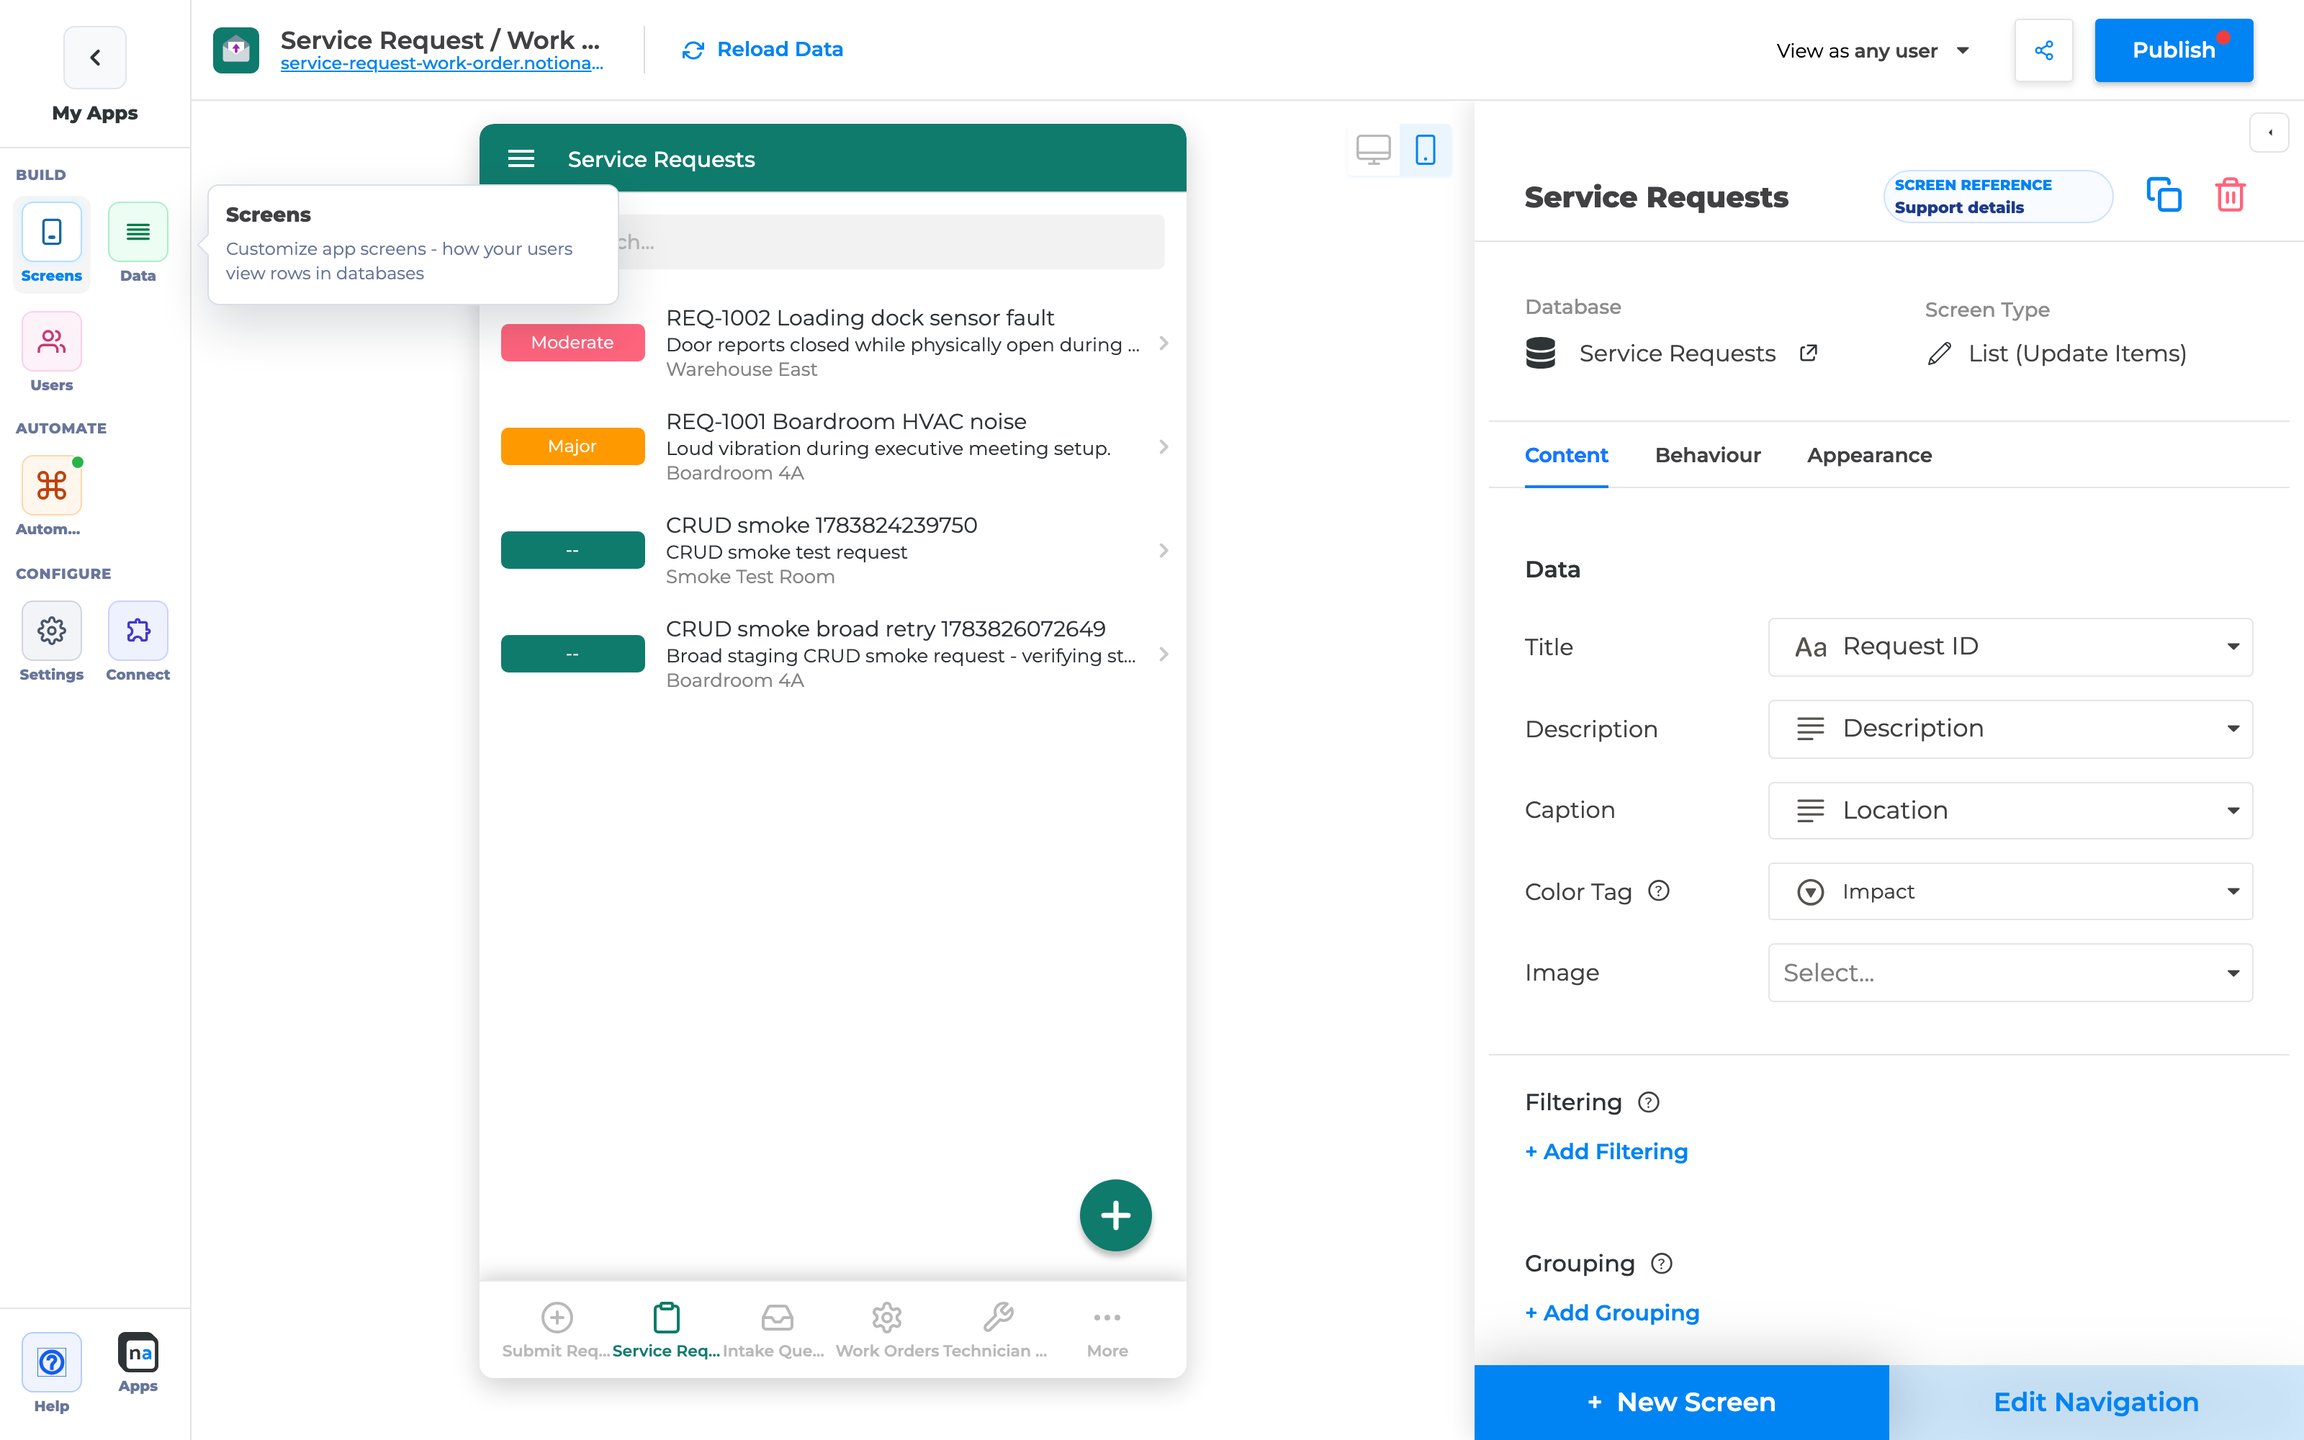Collapse the right properties panel
Viewport: 2304px width, 1440px height.
click(x=2270, y=132)
